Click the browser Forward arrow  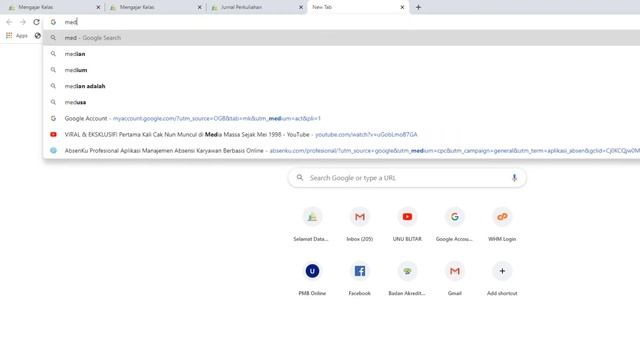[x=23, y=22]
